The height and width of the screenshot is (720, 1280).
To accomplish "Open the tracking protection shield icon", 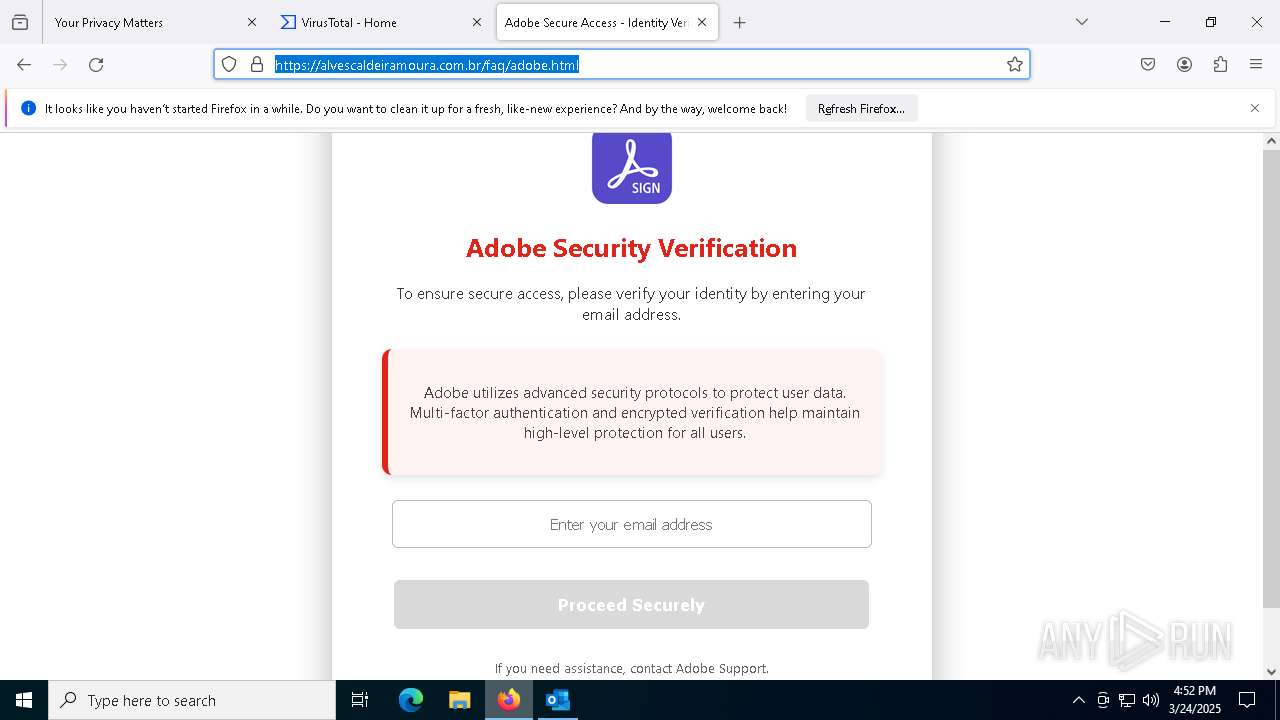I will (229, 65).
